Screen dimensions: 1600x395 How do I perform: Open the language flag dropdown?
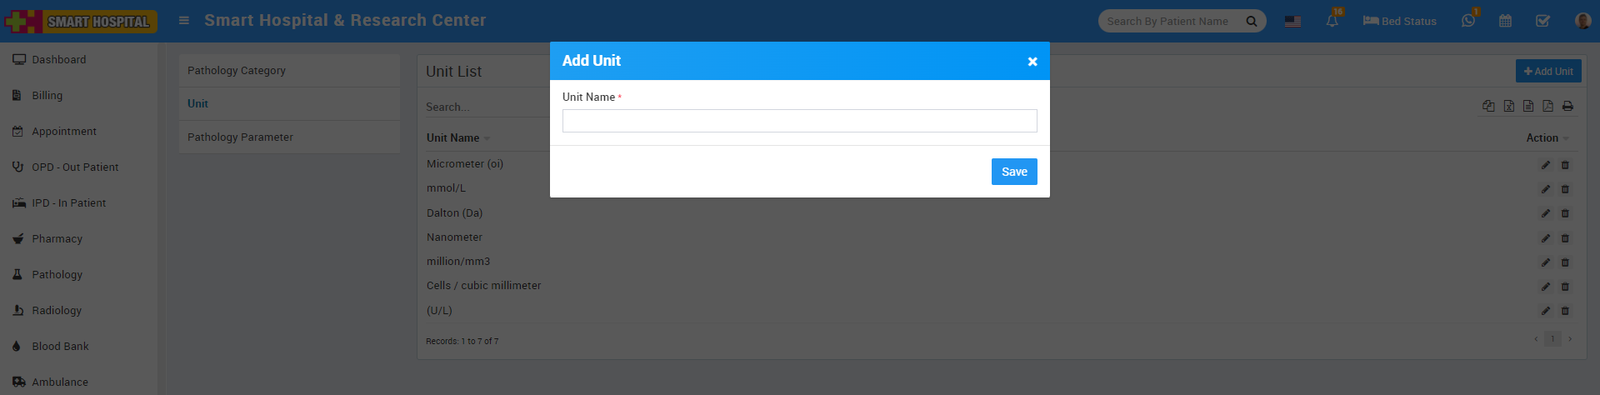[x=1293, y=21]
